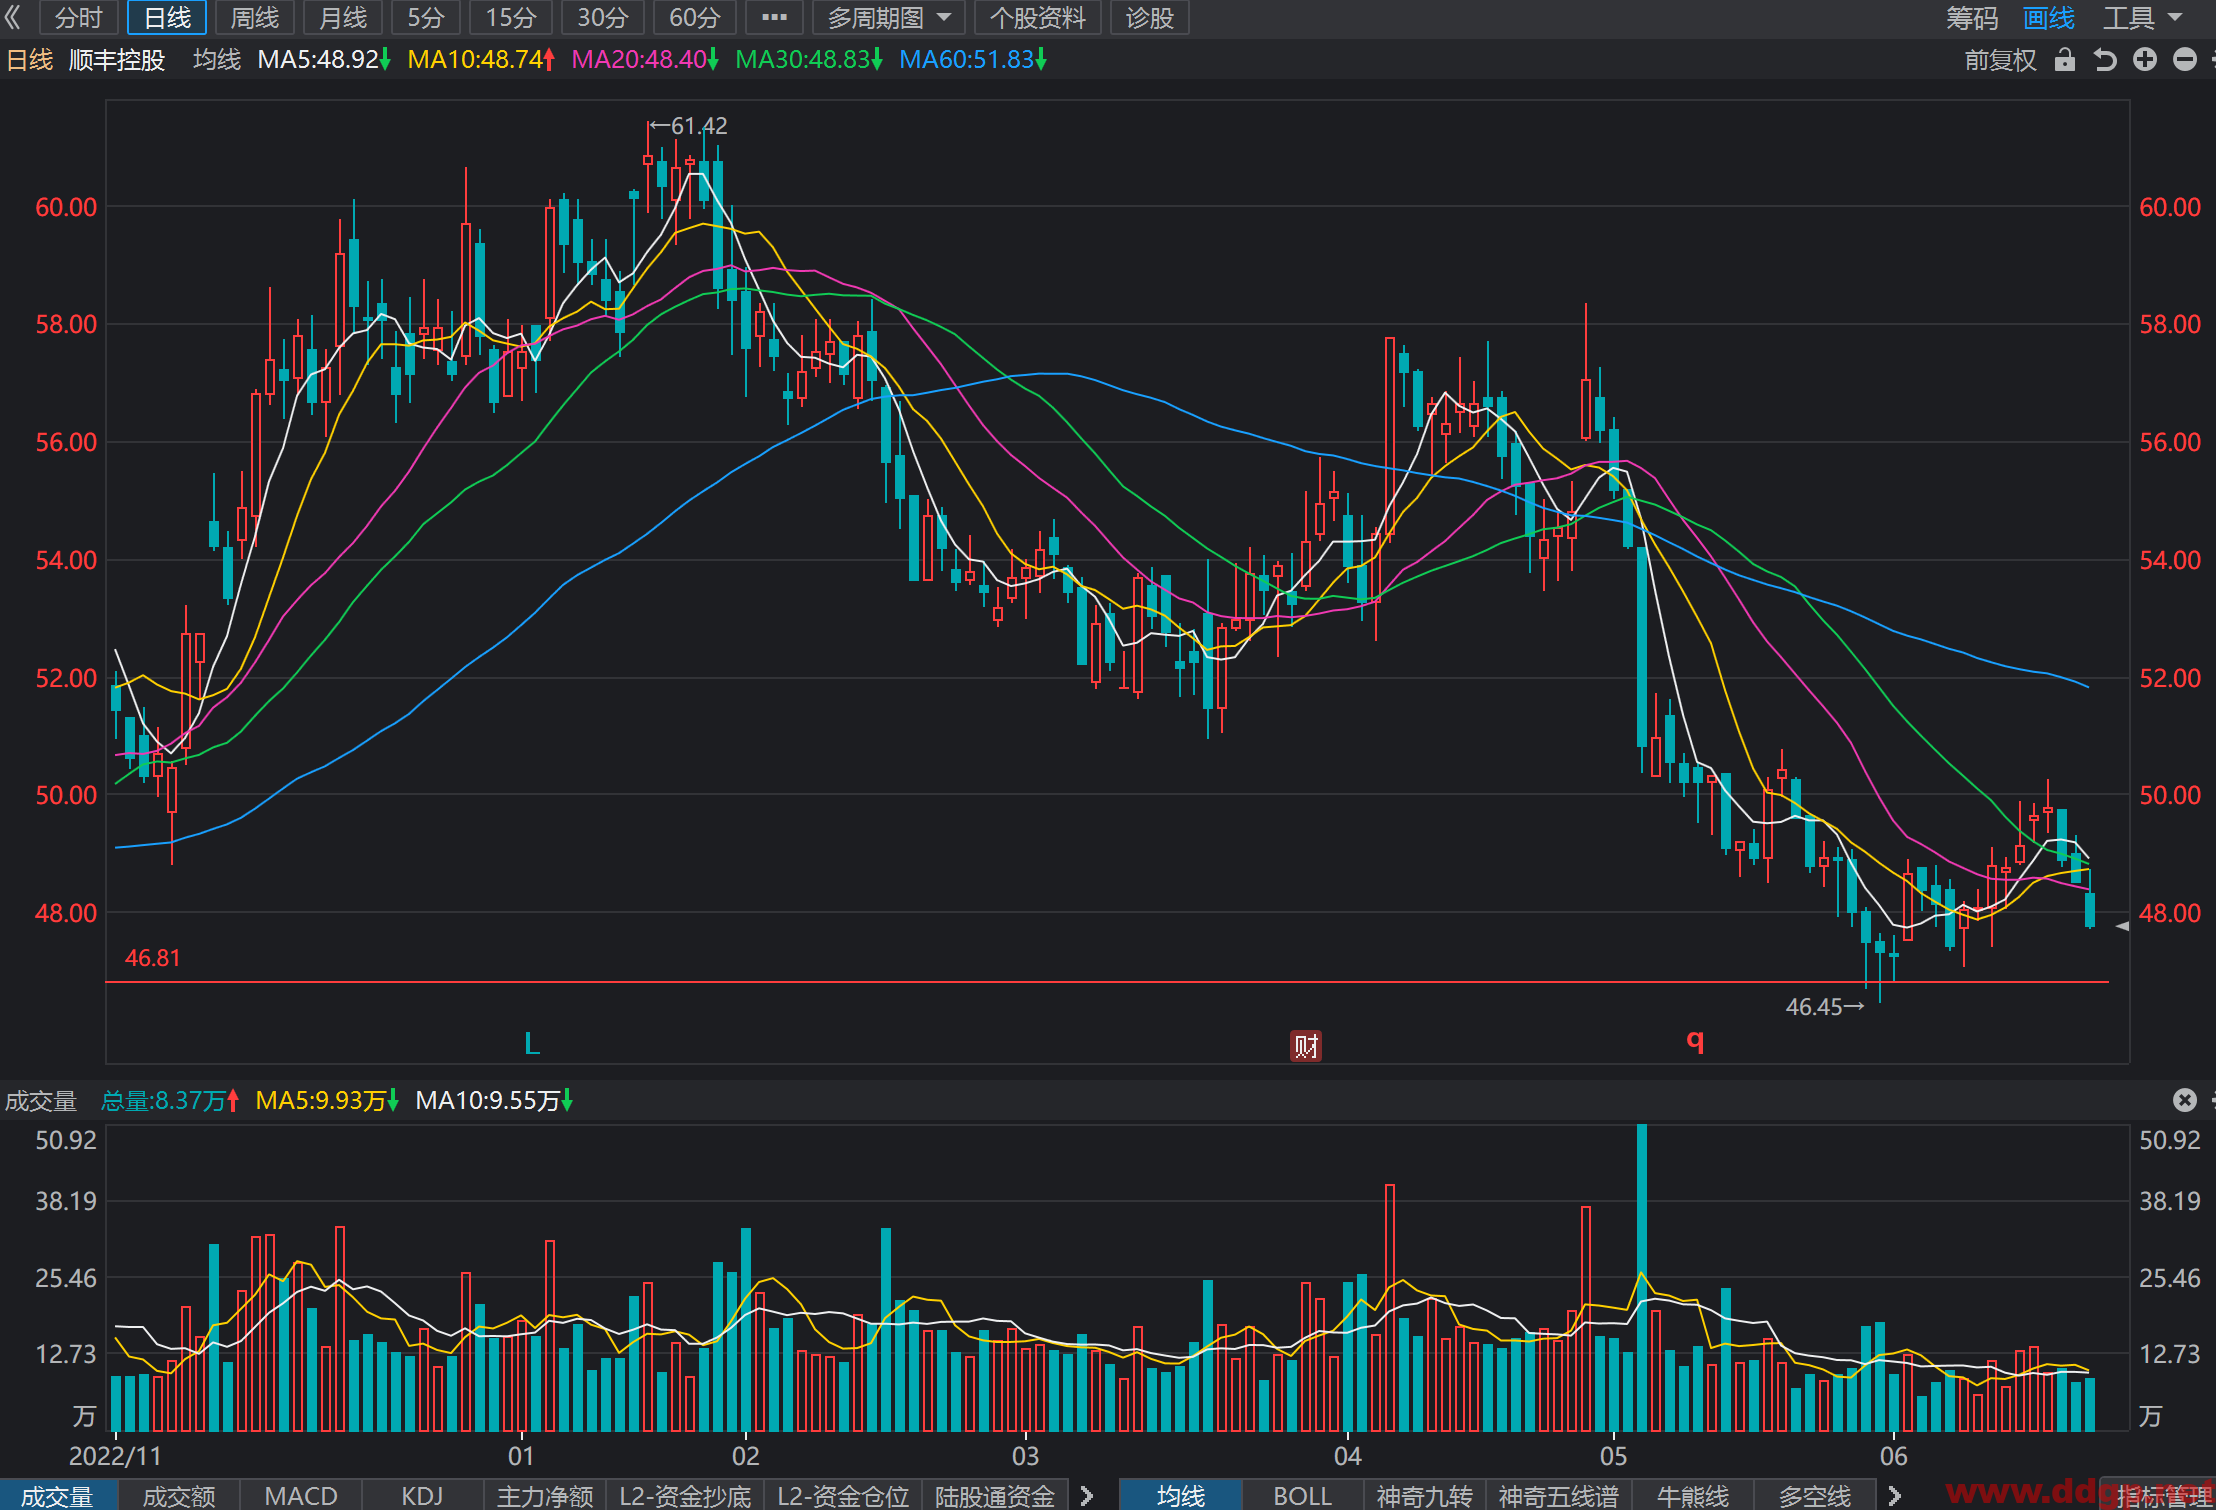
Task: Select the BOLL overlay indicator
Action: (1302, 1496)
